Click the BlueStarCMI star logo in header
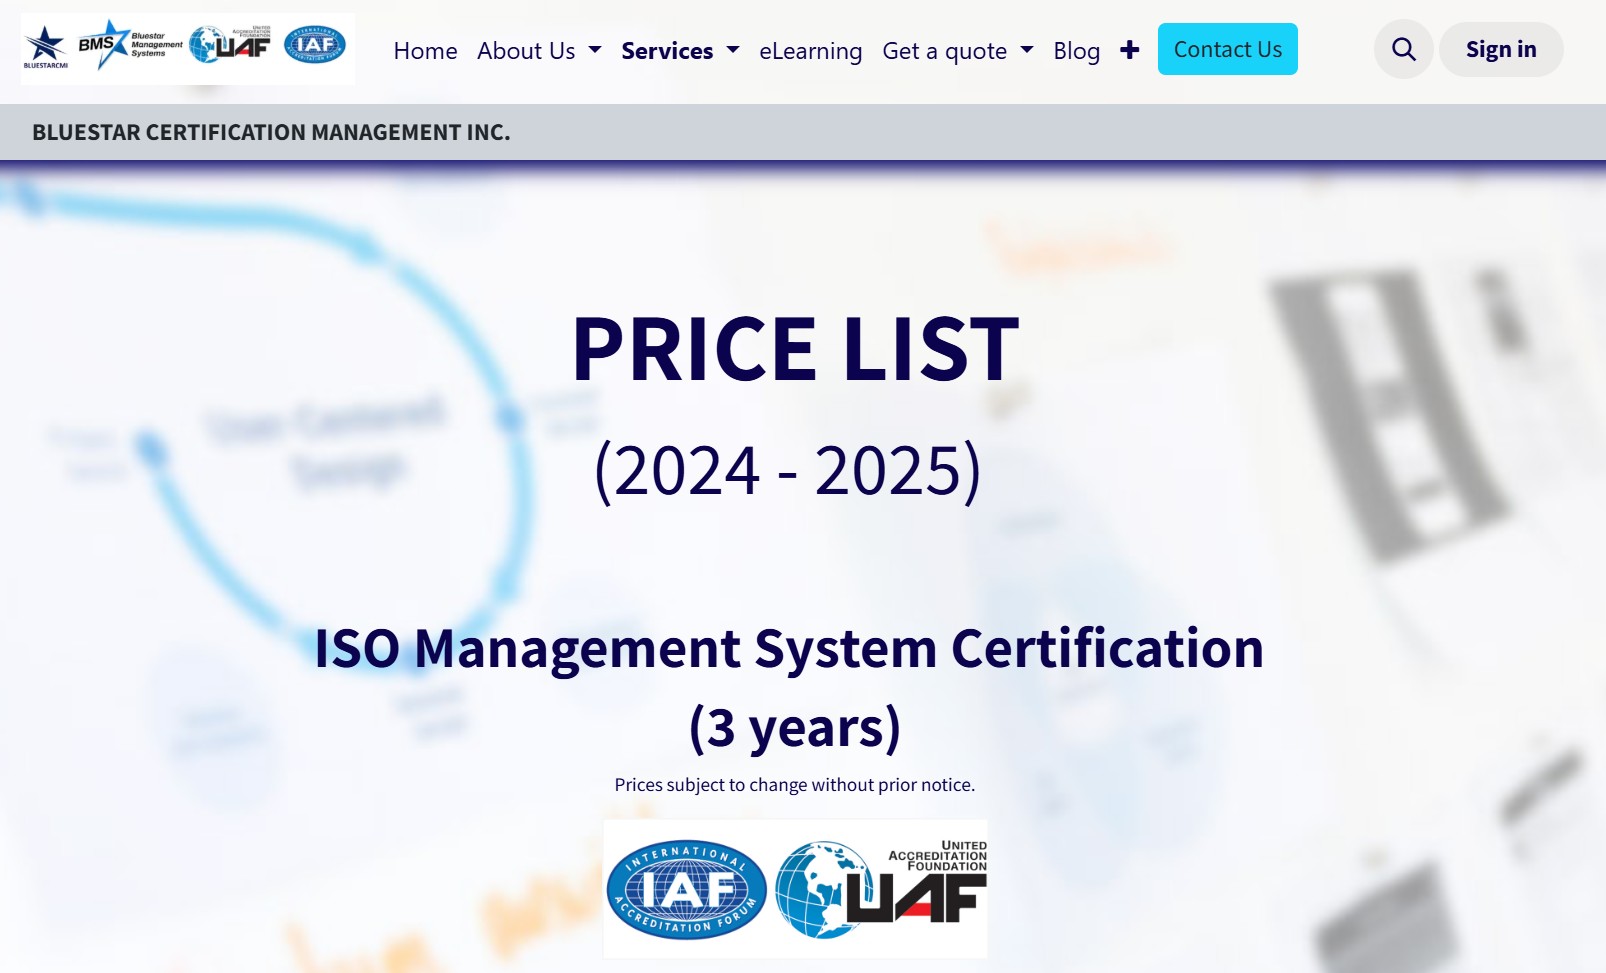 [x=45, y=47]
